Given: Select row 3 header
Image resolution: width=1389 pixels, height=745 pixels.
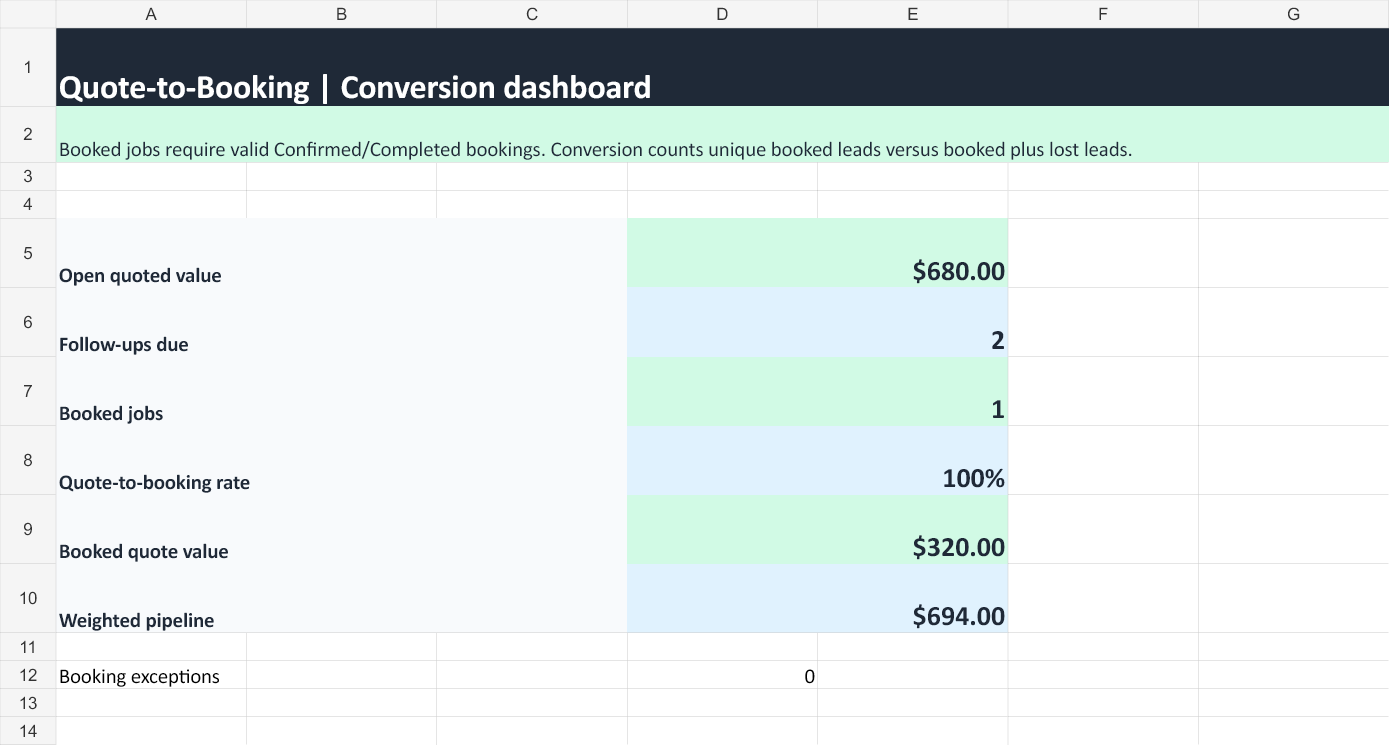Looking at the screenshot, I should click(28, 176).
